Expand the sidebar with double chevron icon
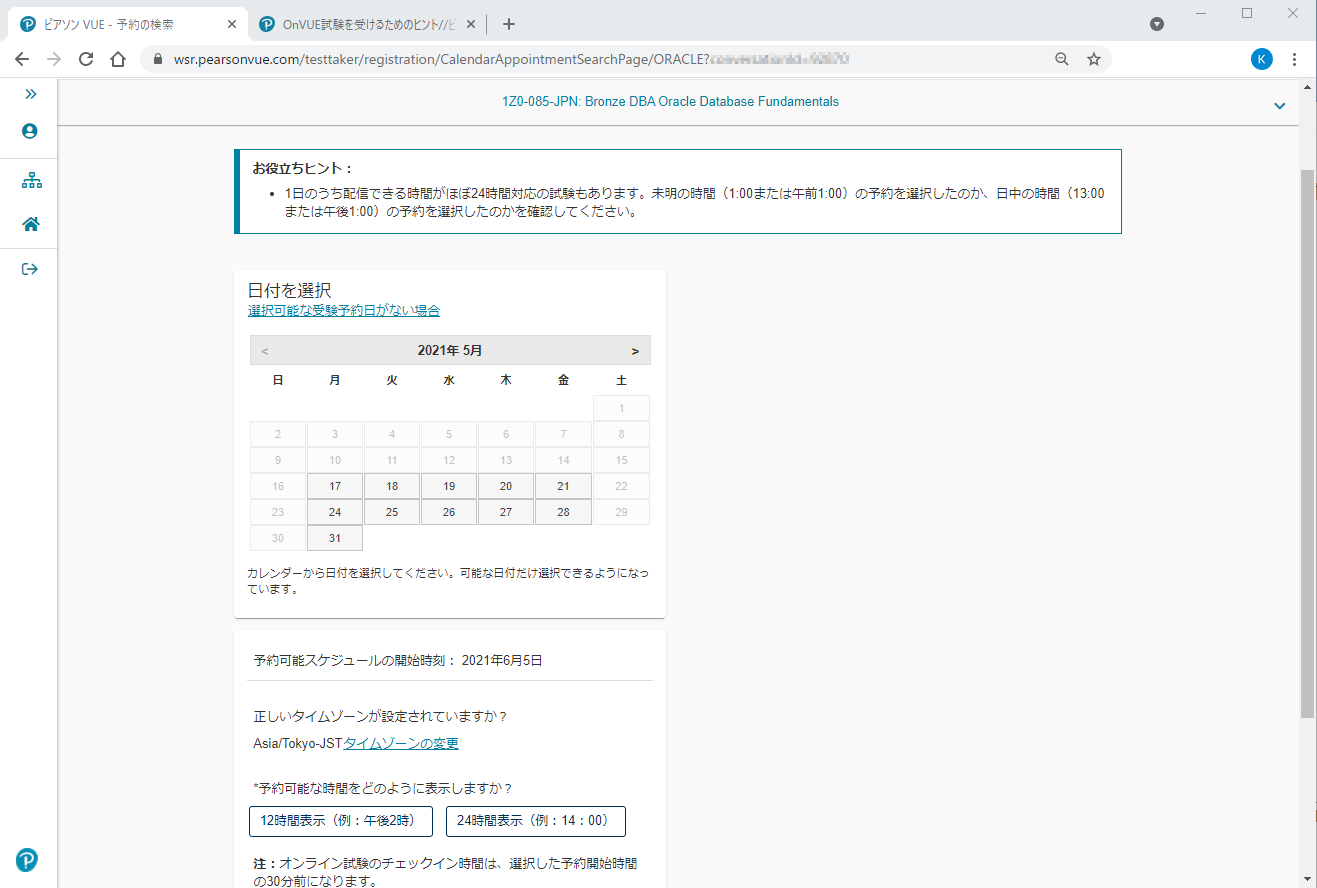1317x888 pixels. (x=30, y=94)
